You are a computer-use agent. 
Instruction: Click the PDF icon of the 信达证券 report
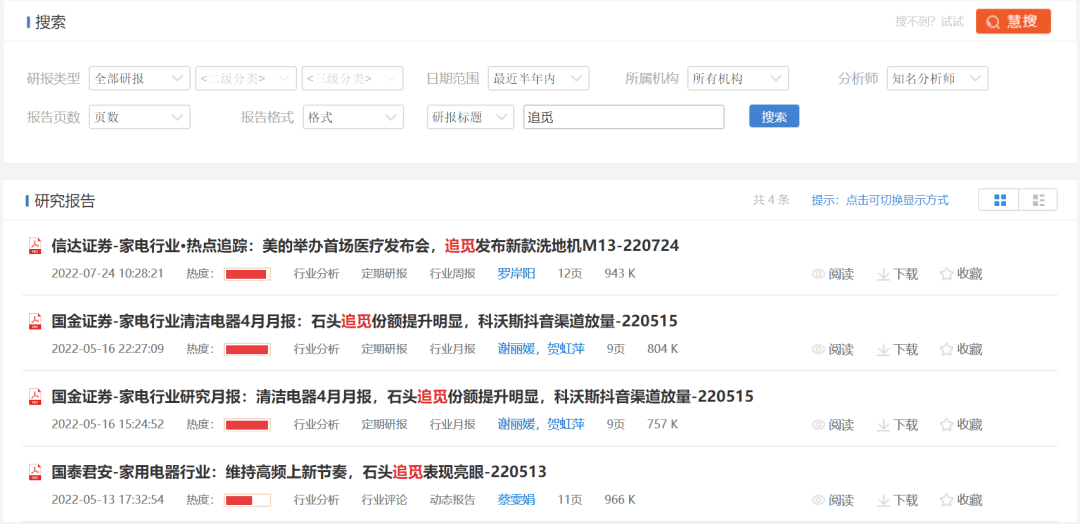(x=34, y=246)
